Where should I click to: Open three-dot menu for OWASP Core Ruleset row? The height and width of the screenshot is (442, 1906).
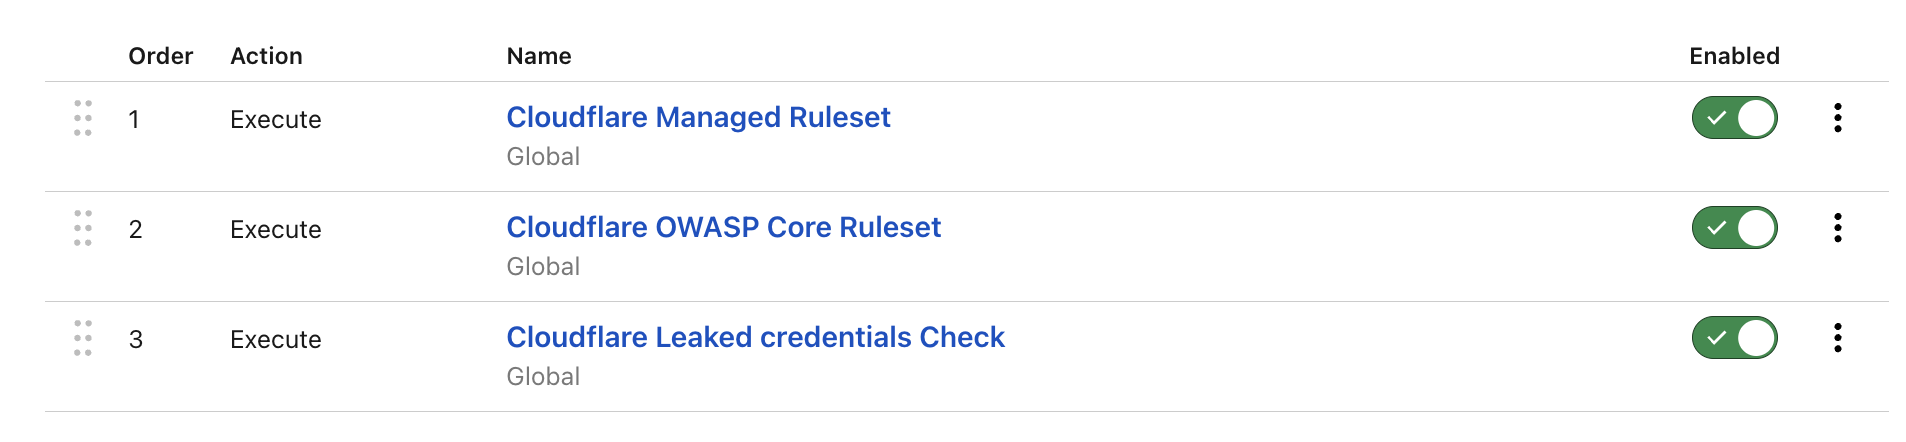tap(1837, 228)
